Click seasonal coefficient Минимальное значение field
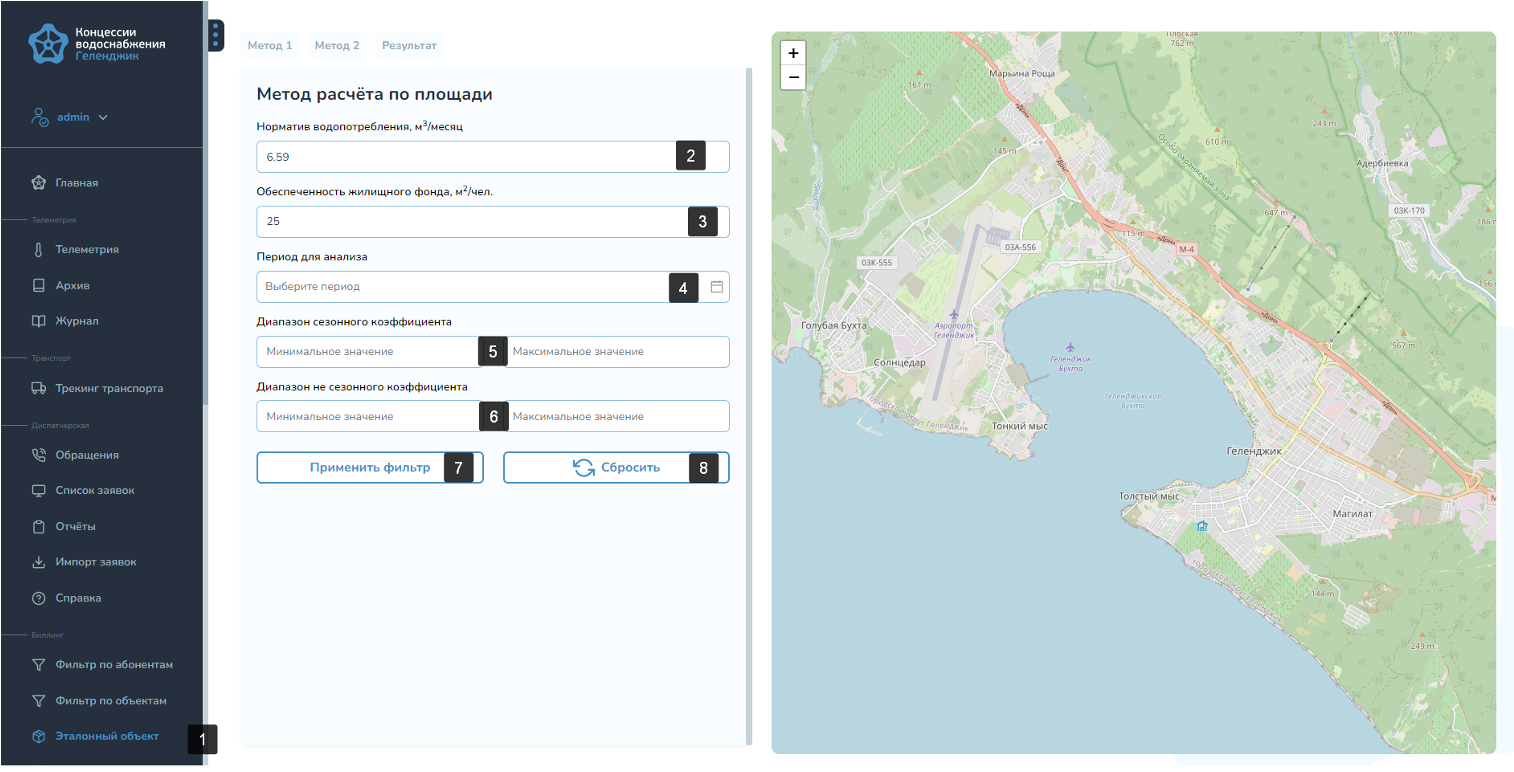This screenshot has width=1514, height=772. coord(366,352)
